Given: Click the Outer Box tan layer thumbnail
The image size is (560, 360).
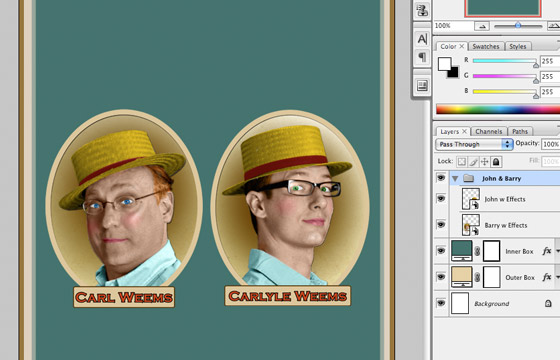Looking at the screenshot, I should tap(462, 277).
